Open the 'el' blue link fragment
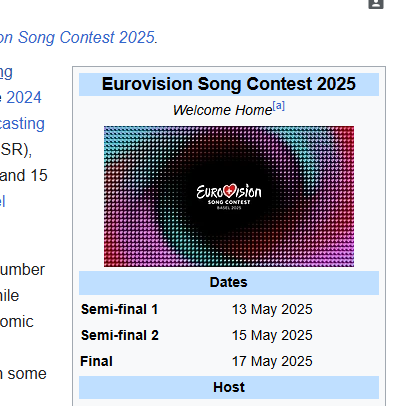The image size is (403, 406). 3,201
